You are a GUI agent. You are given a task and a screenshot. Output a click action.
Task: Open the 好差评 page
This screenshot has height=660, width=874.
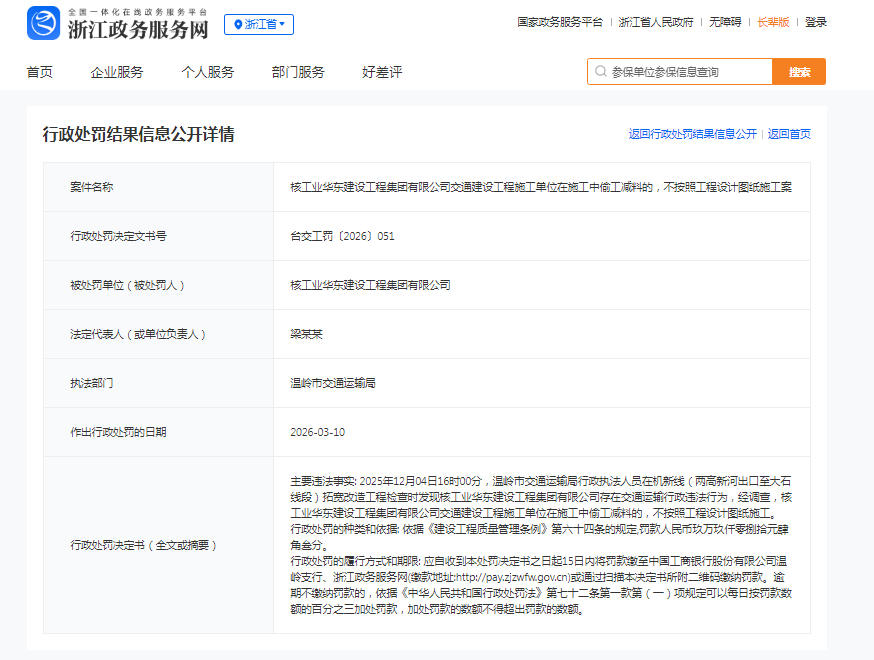[x=382, y=72]
